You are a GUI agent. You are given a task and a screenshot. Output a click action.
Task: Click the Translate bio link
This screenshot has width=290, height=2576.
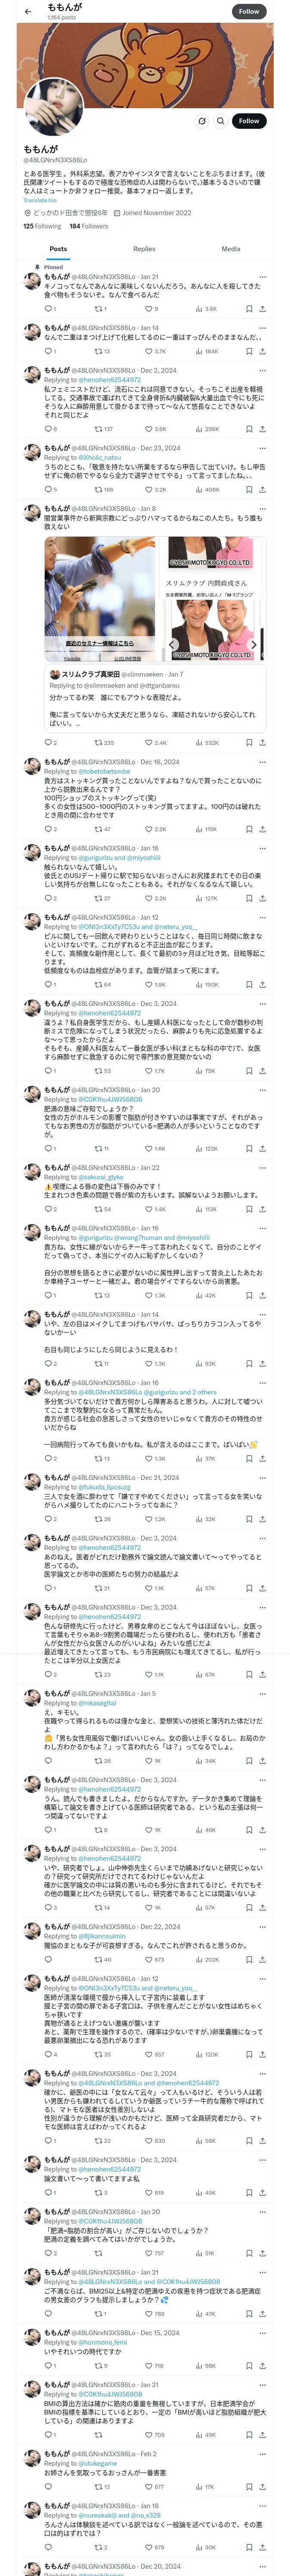pyautogui.click(x=40, y=200)
